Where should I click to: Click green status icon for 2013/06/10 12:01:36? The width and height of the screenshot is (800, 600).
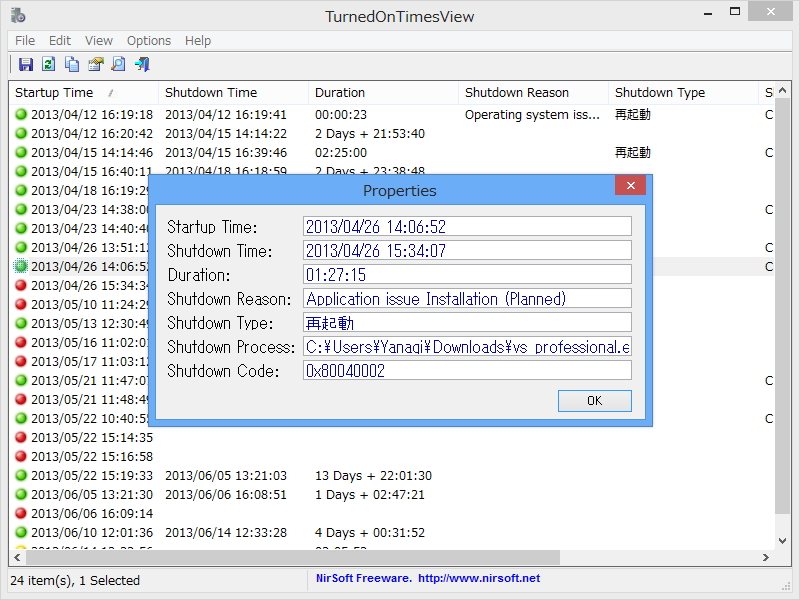pyautogui.click(x=21, y=532)
